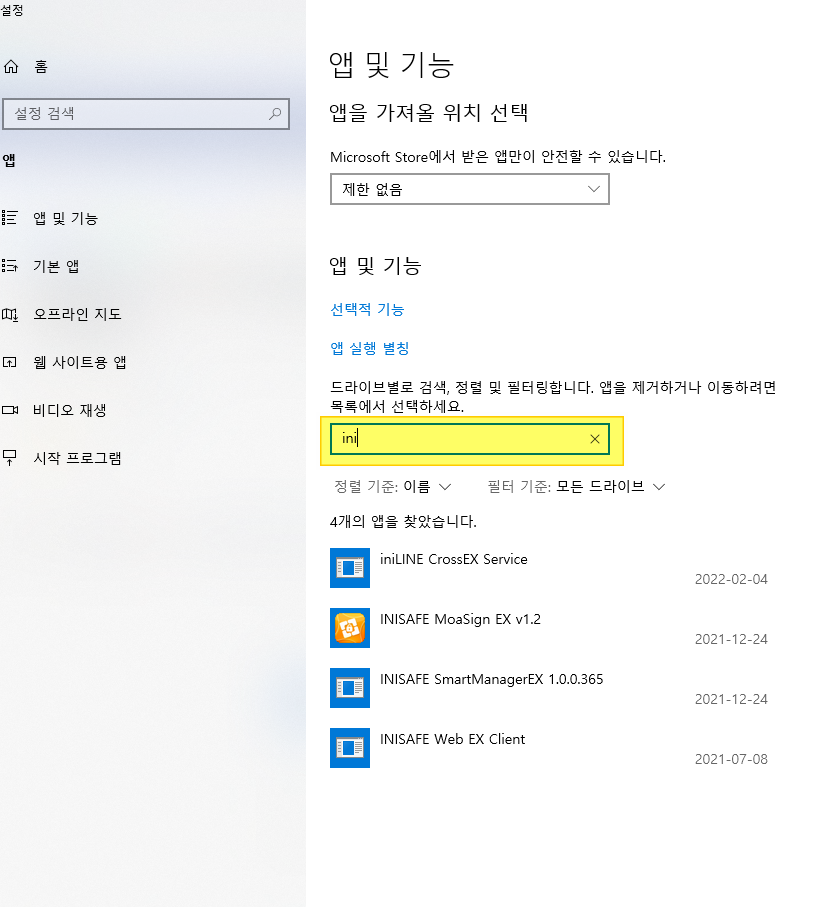
Task: Select 기본 앱 in the sidebar
Action: 56,266
